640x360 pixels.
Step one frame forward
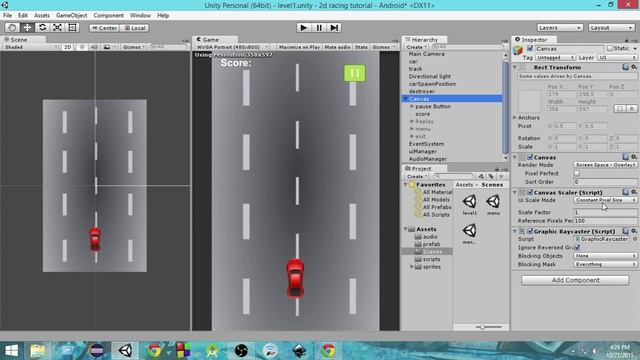point(334,28)
